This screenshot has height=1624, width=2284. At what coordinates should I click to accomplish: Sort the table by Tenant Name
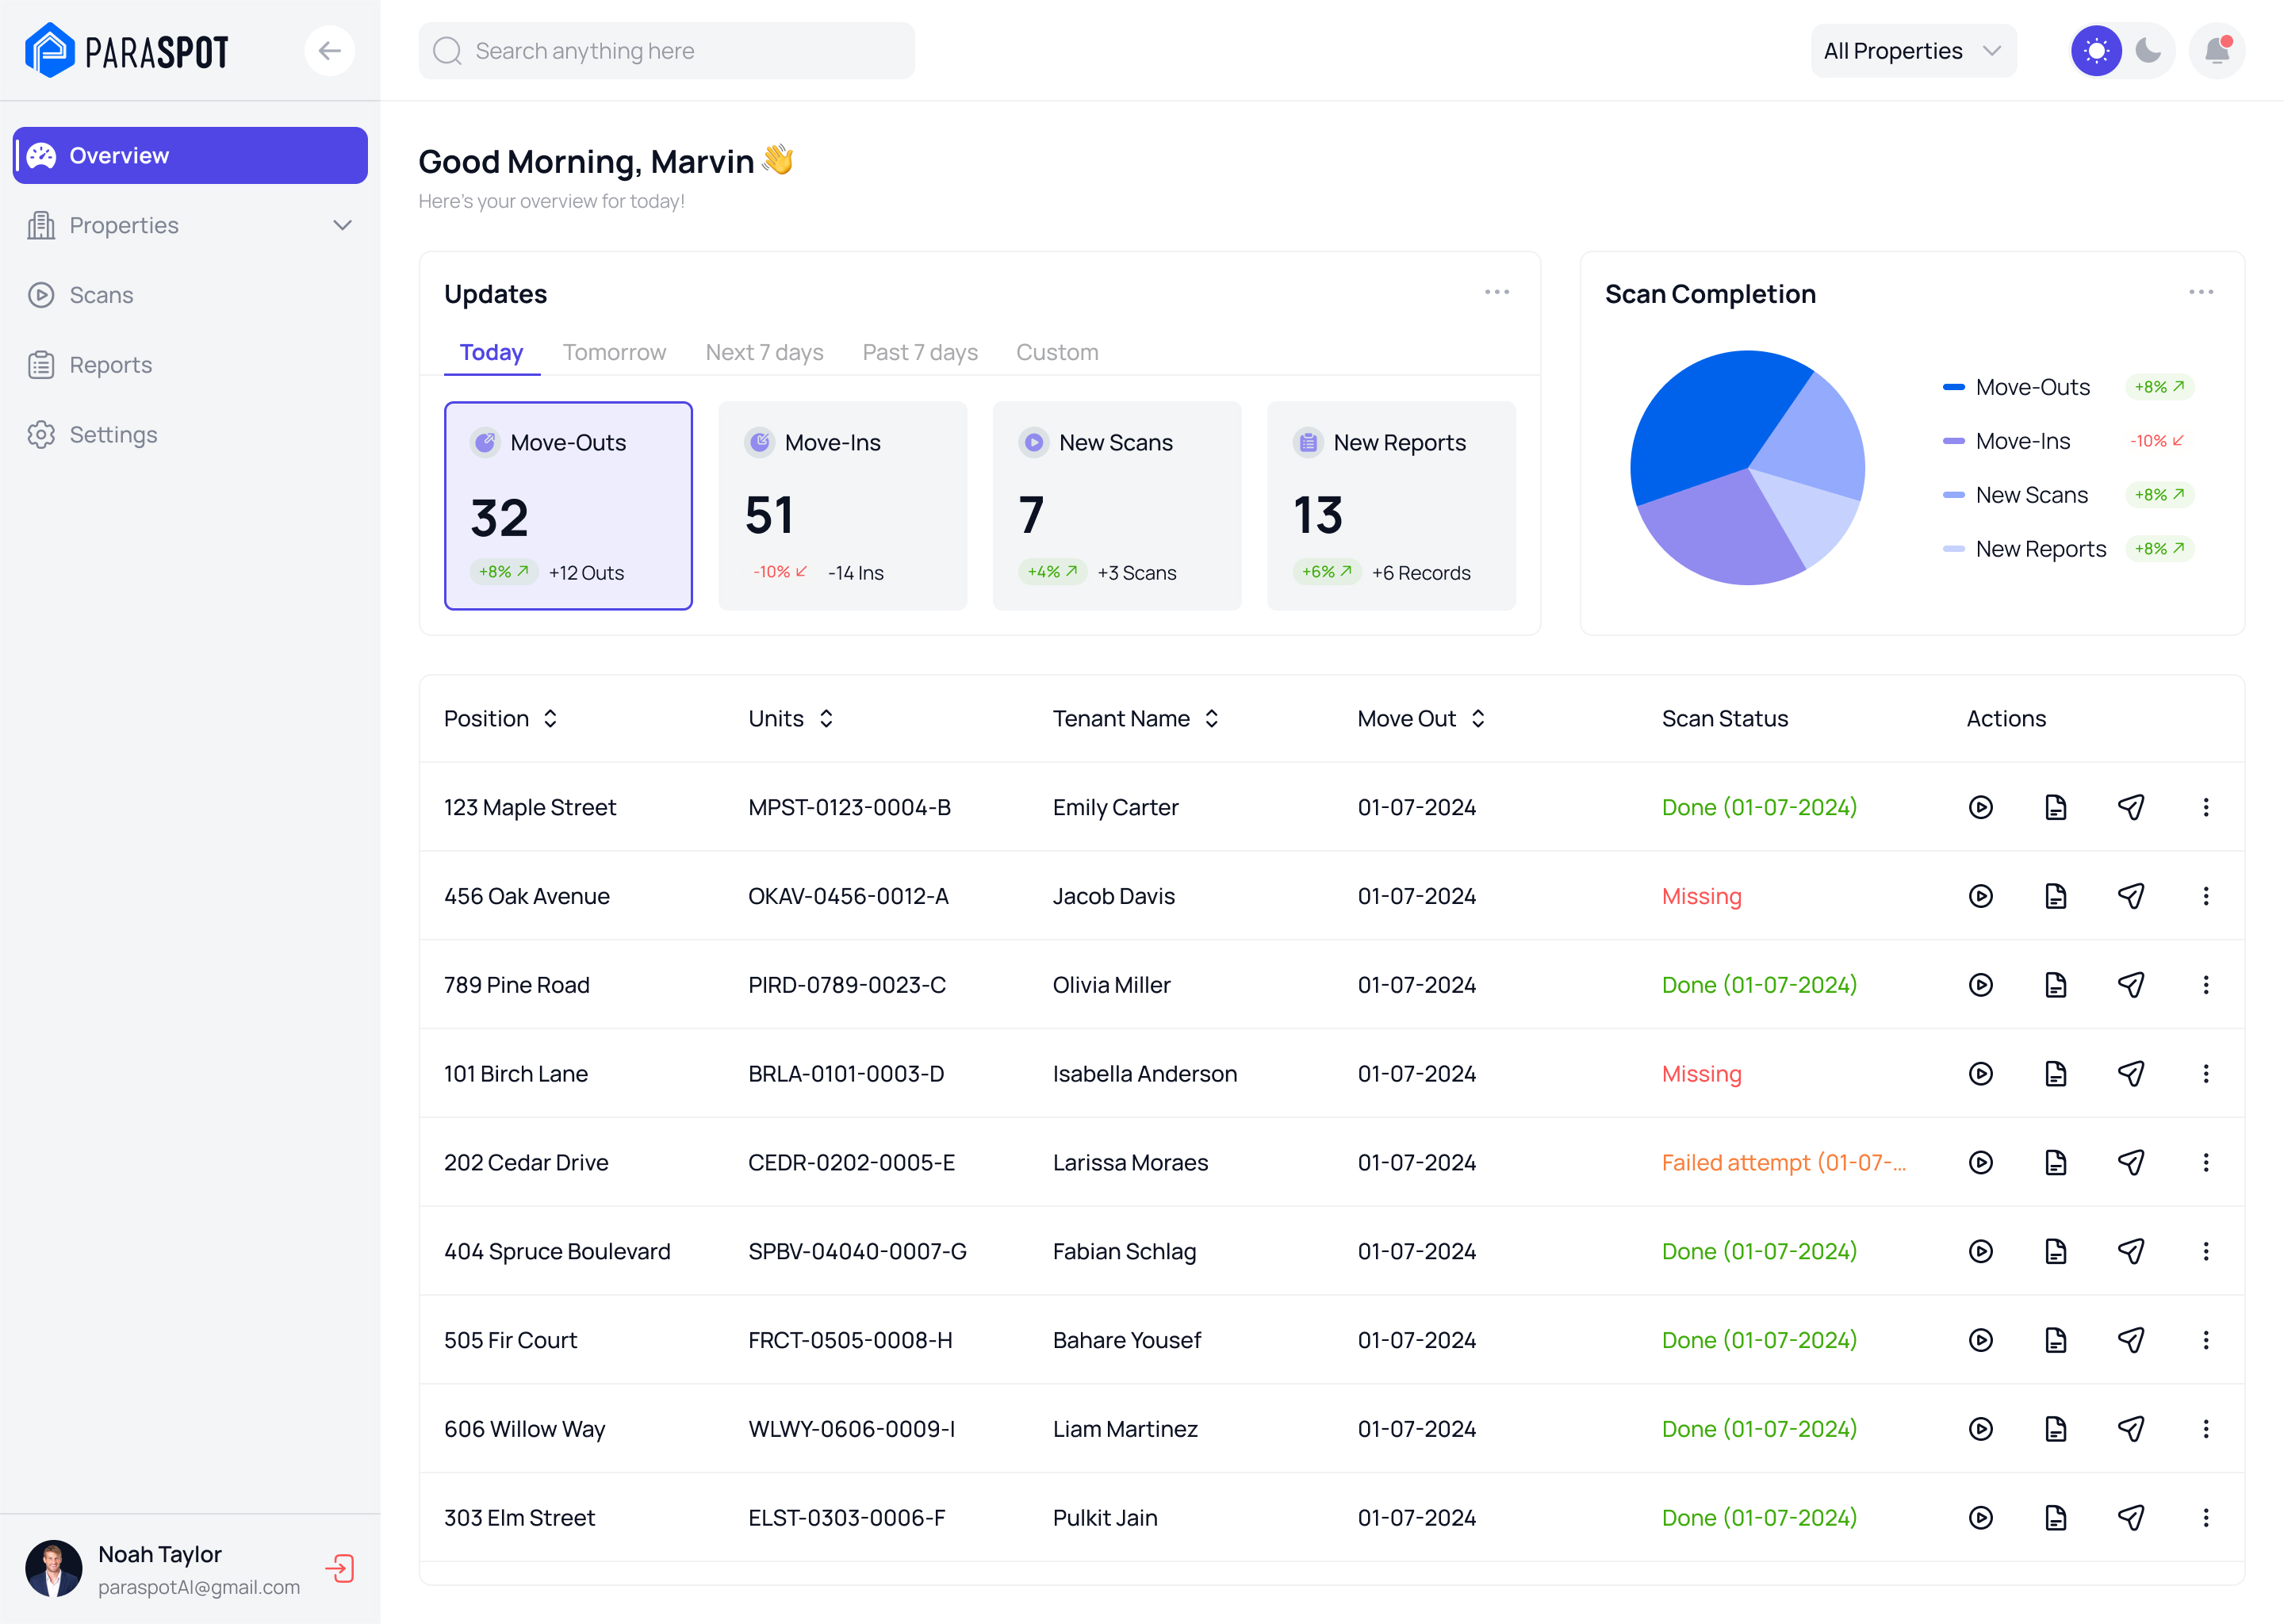point(1211,718)
